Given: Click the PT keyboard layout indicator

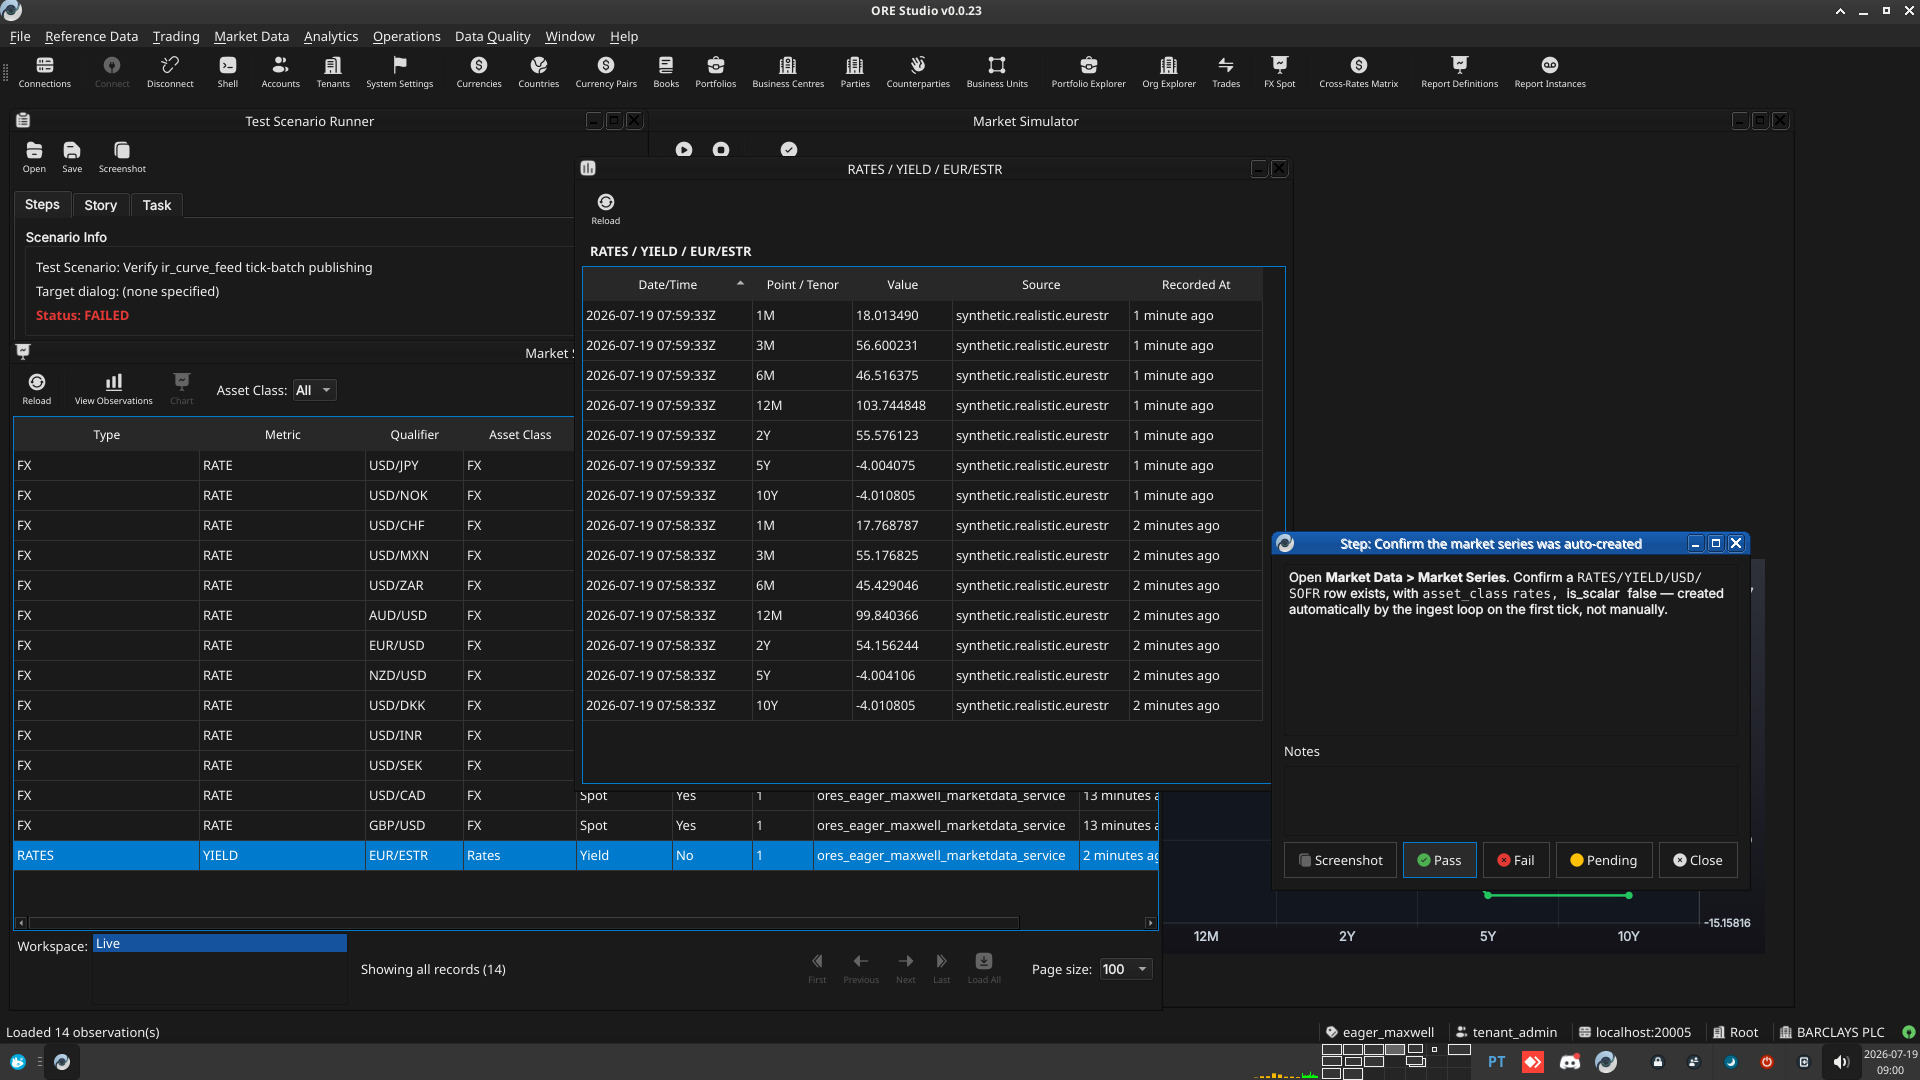Looking at the screenshot, I should [x=1496, y=1062].
